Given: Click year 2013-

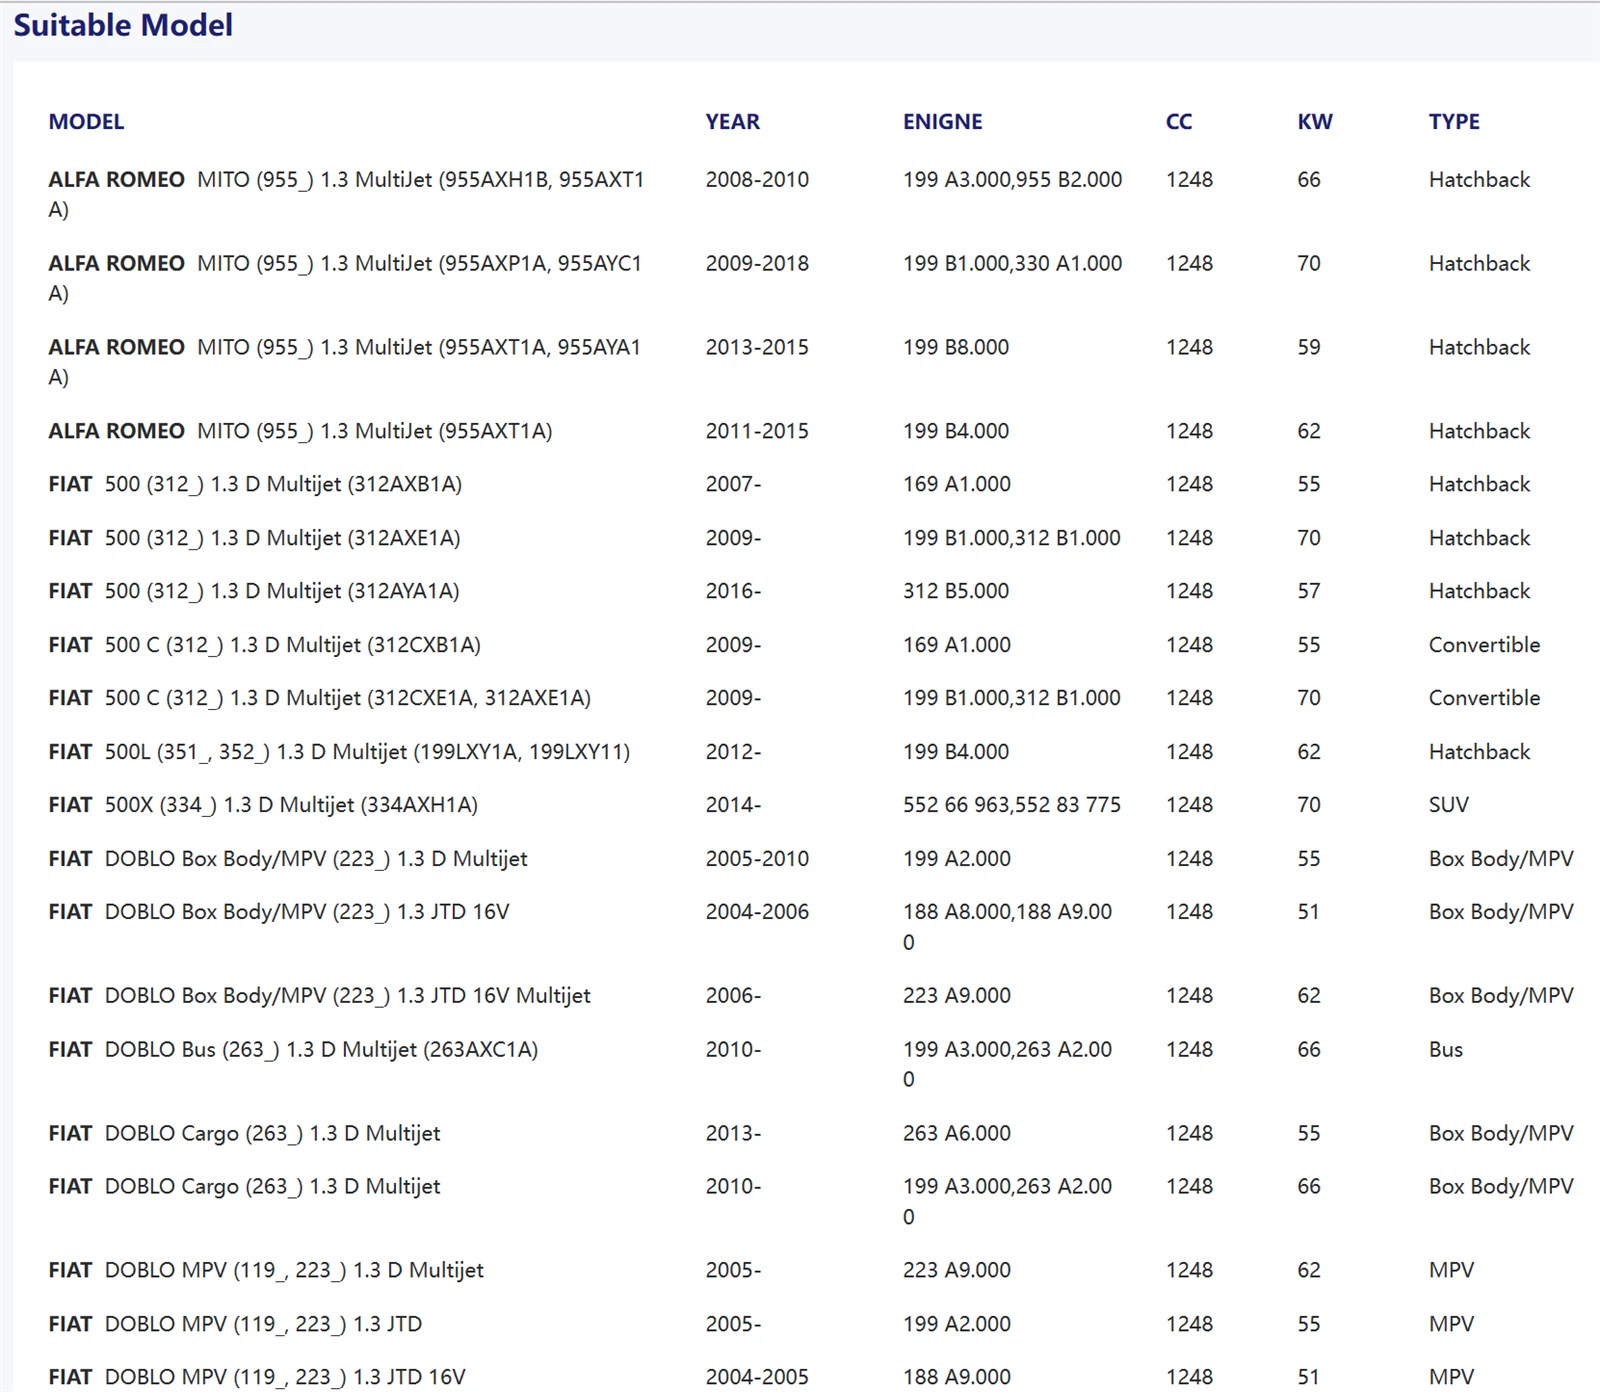Looking at the screenshot, I should point(733,1135).
